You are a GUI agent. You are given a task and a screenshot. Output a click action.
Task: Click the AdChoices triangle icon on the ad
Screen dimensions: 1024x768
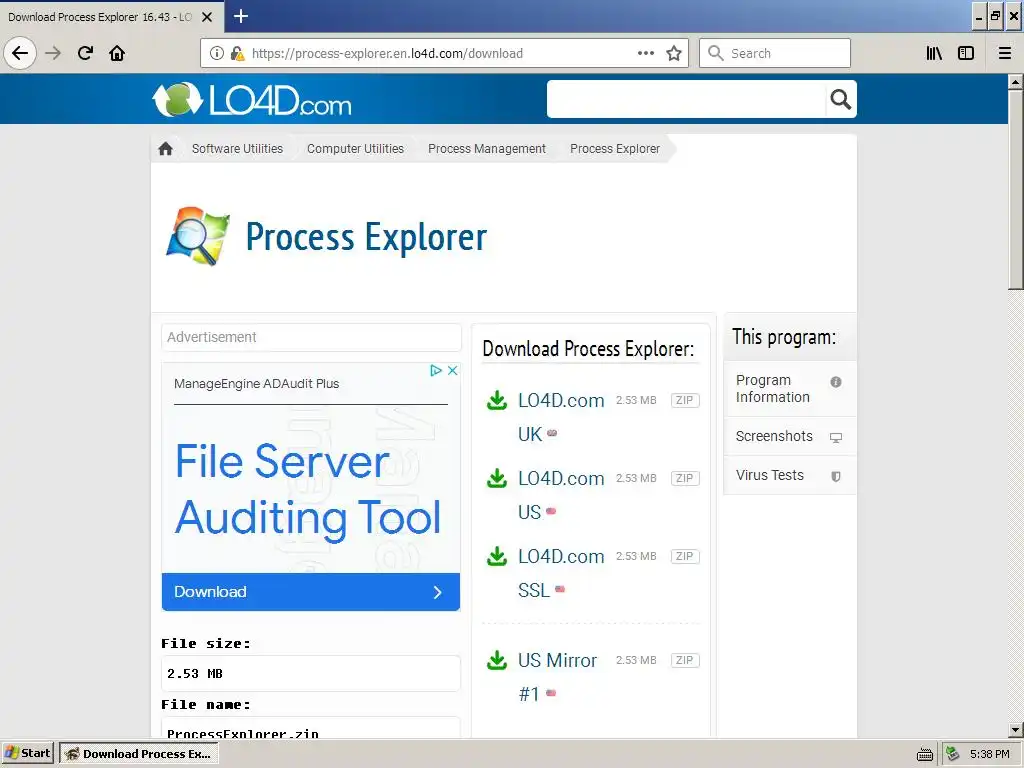point(436,370)
